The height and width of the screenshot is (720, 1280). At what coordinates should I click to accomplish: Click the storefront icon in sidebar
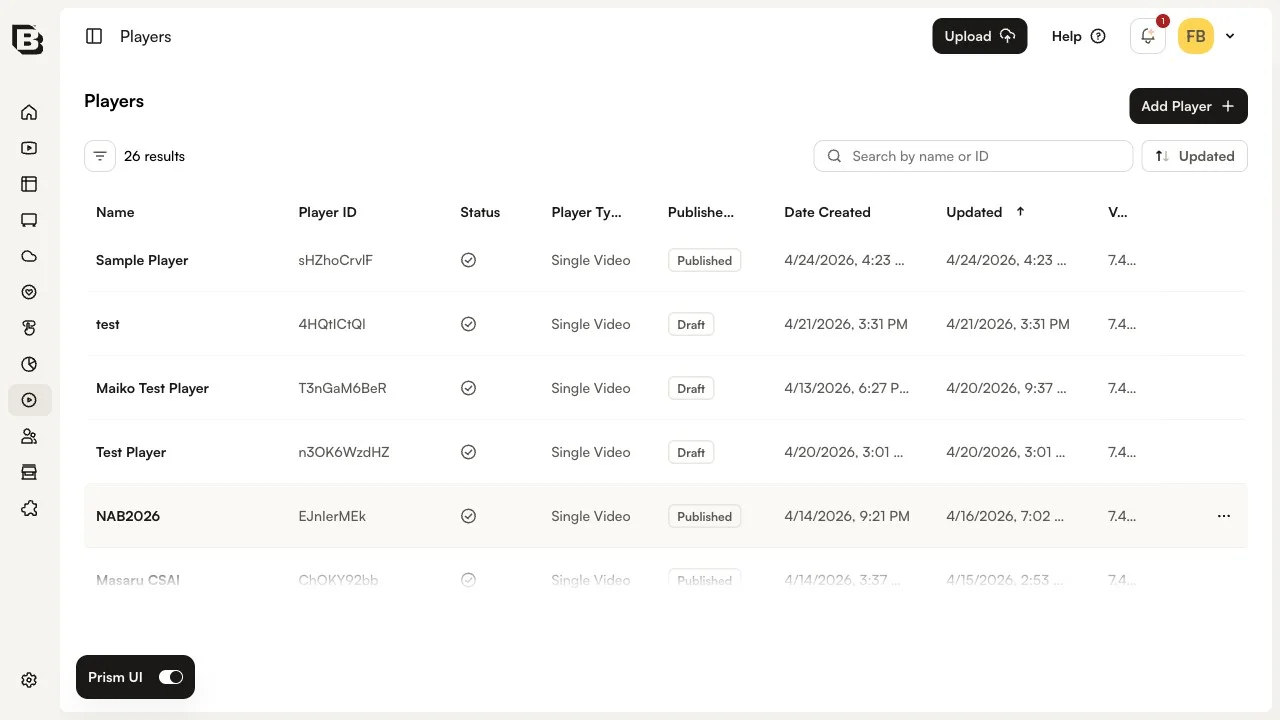tap(29, 472)
